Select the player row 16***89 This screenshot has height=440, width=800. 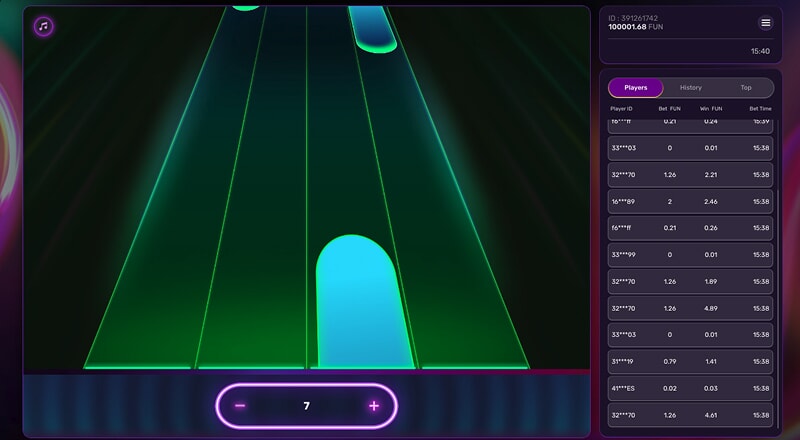tap(690, 201)
